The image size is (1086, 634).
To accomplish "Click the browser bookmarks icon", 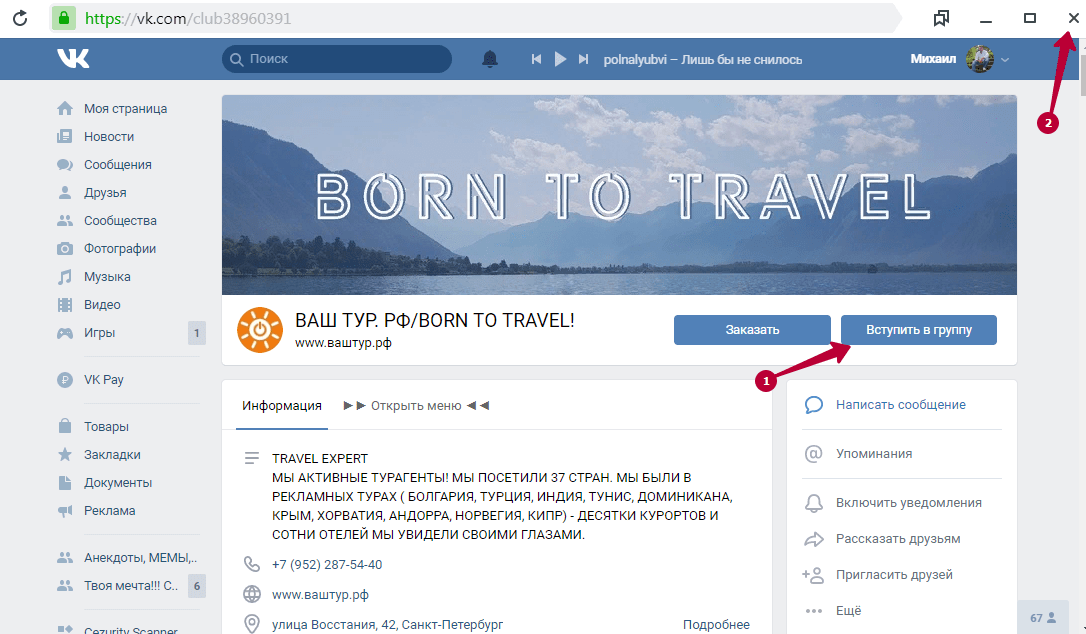I will pyautogui.click(x=941, y=18).
